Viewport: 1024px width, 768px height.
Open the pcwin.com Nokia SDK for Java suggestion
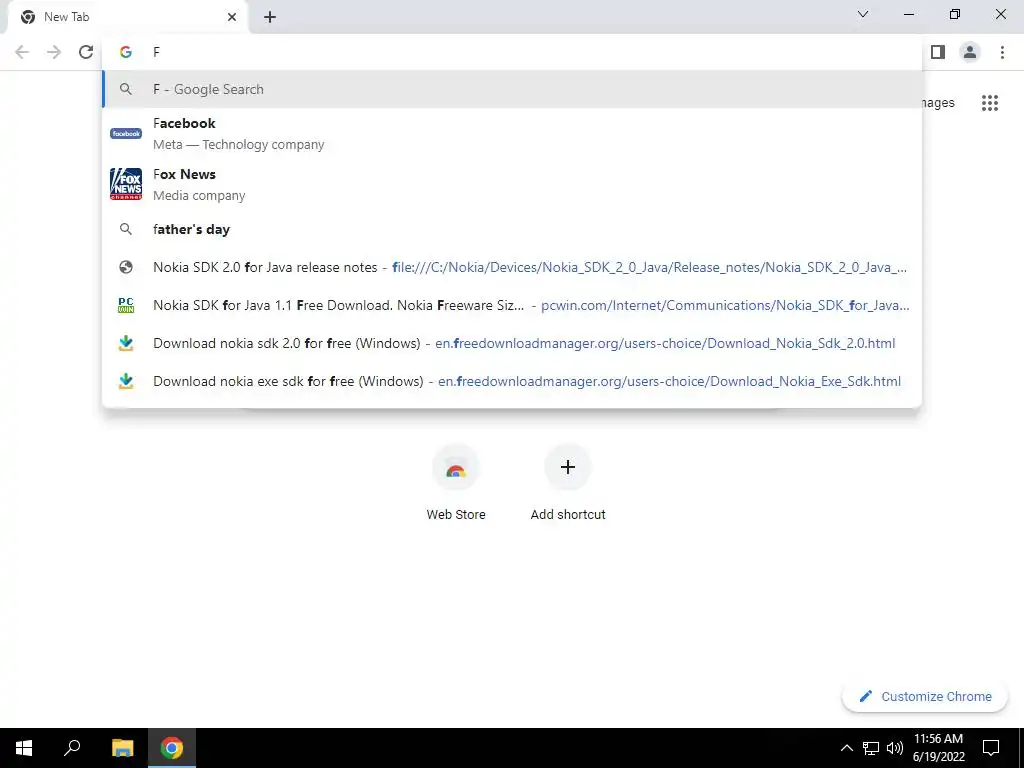[x=513, y=305]
